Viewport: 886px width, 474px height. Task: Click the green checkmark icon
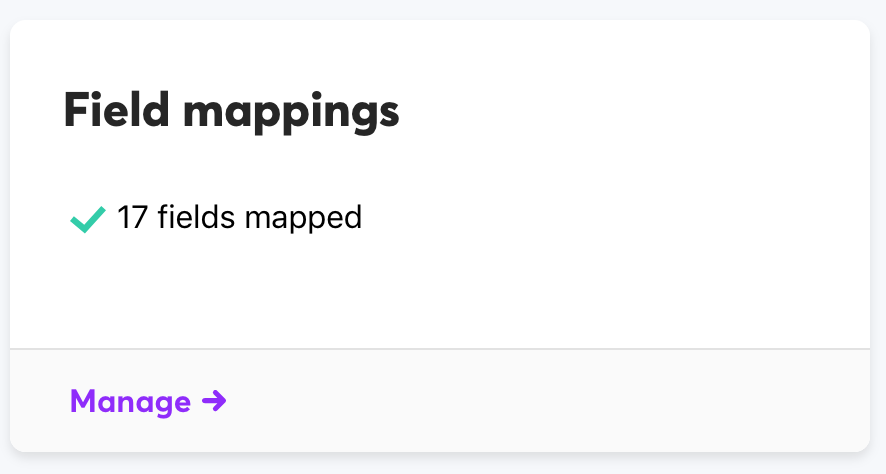(88, 218)
